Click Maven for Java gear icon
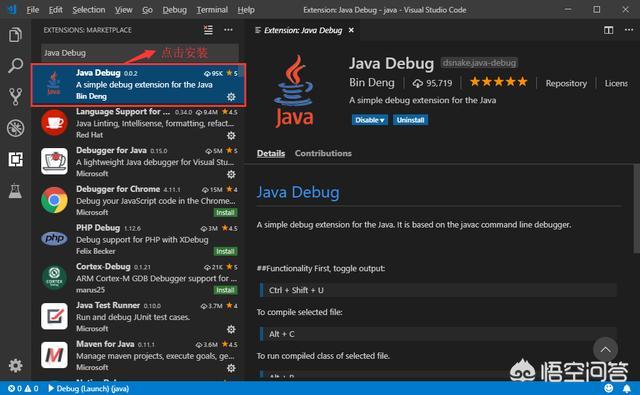Screen dimensions: 640x395 pos(231,368)
